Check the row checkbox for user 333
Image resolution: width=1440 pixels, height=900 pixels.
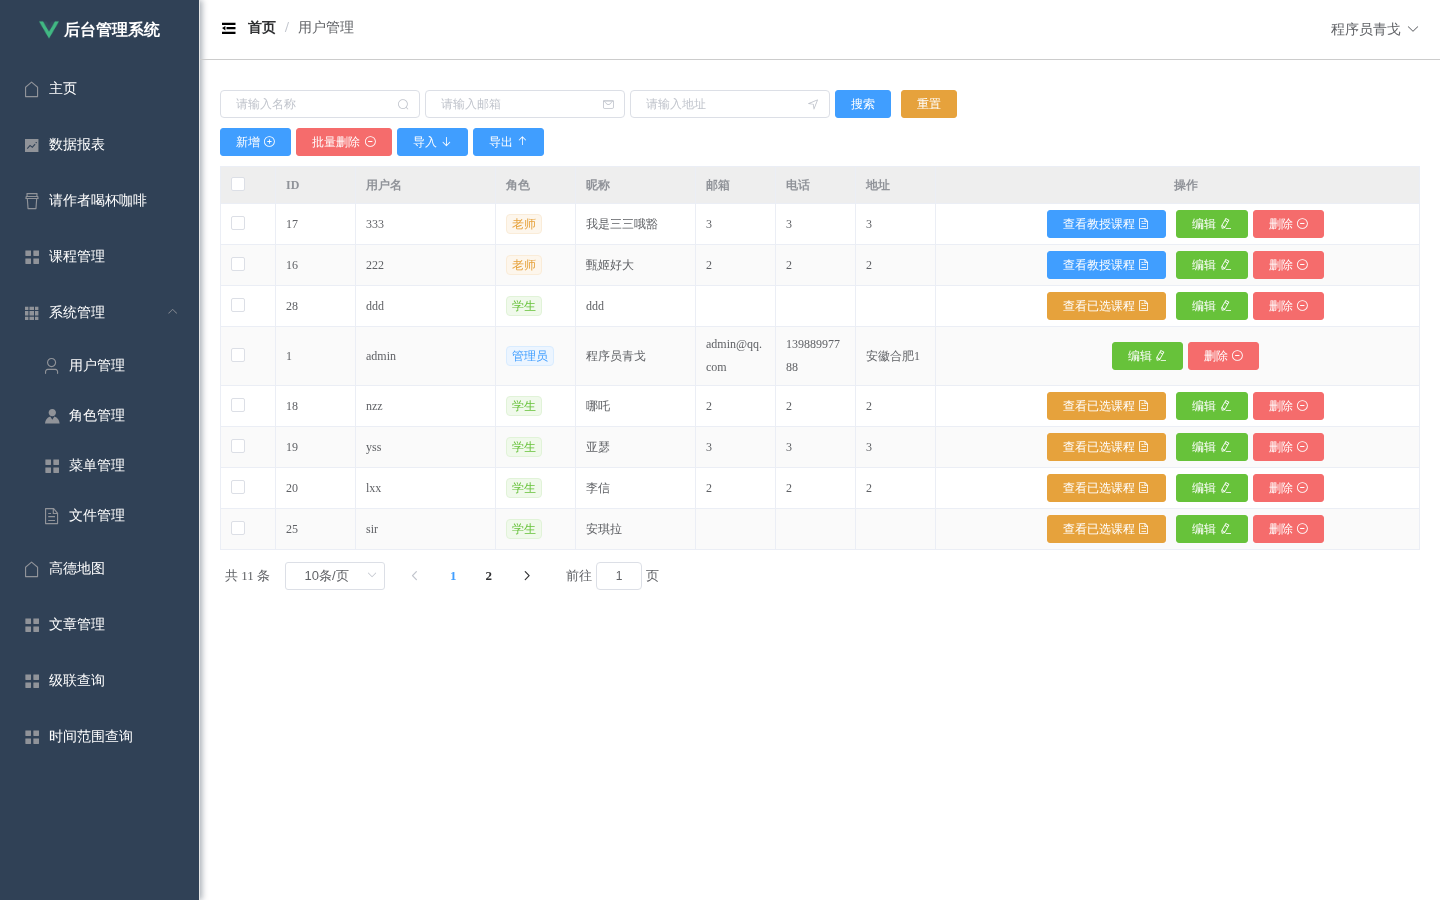pyautogui.click(x=238, y=223)
